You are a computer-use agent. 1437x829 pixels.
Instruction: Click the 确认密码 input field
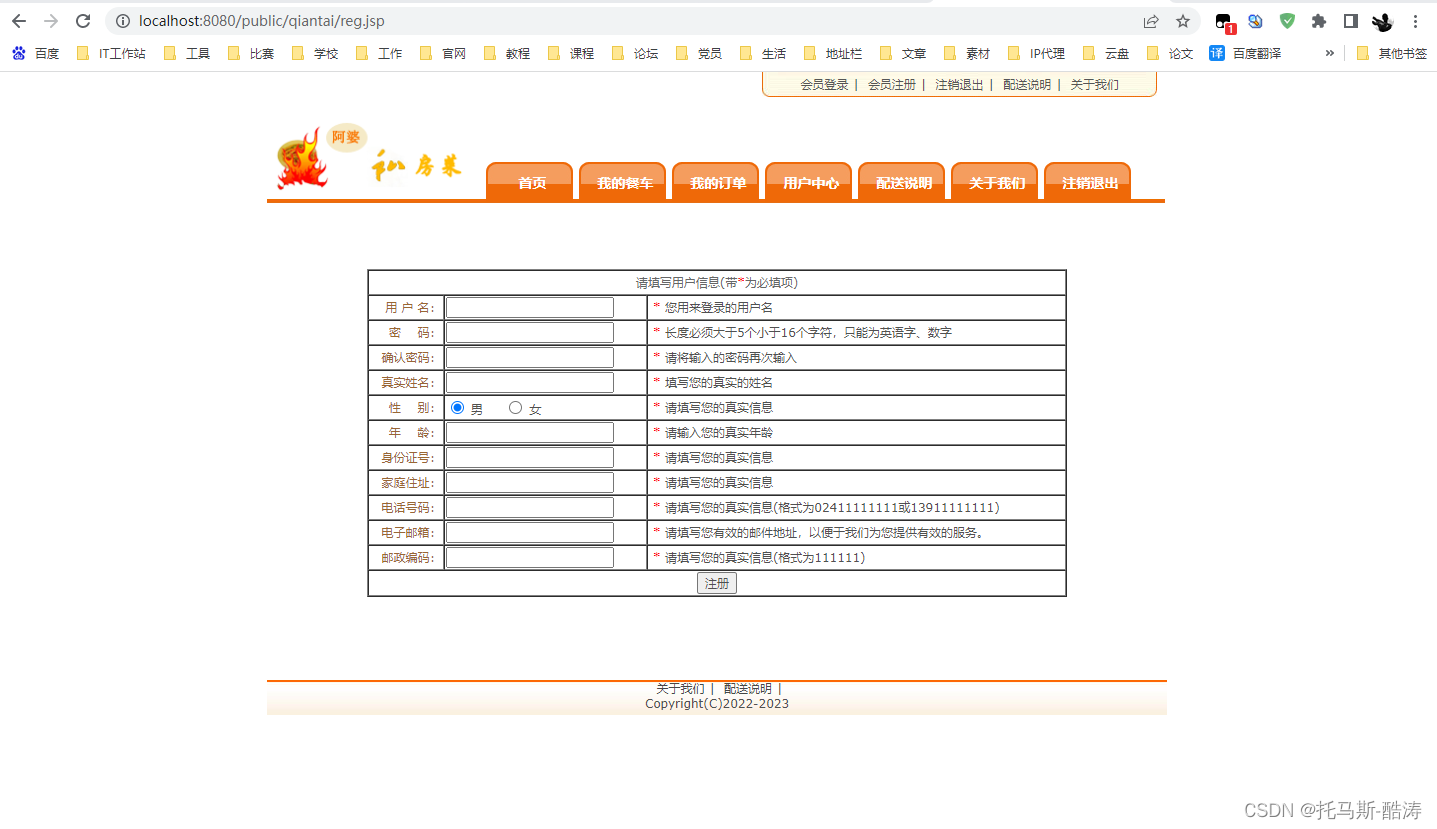pos(530,358)
